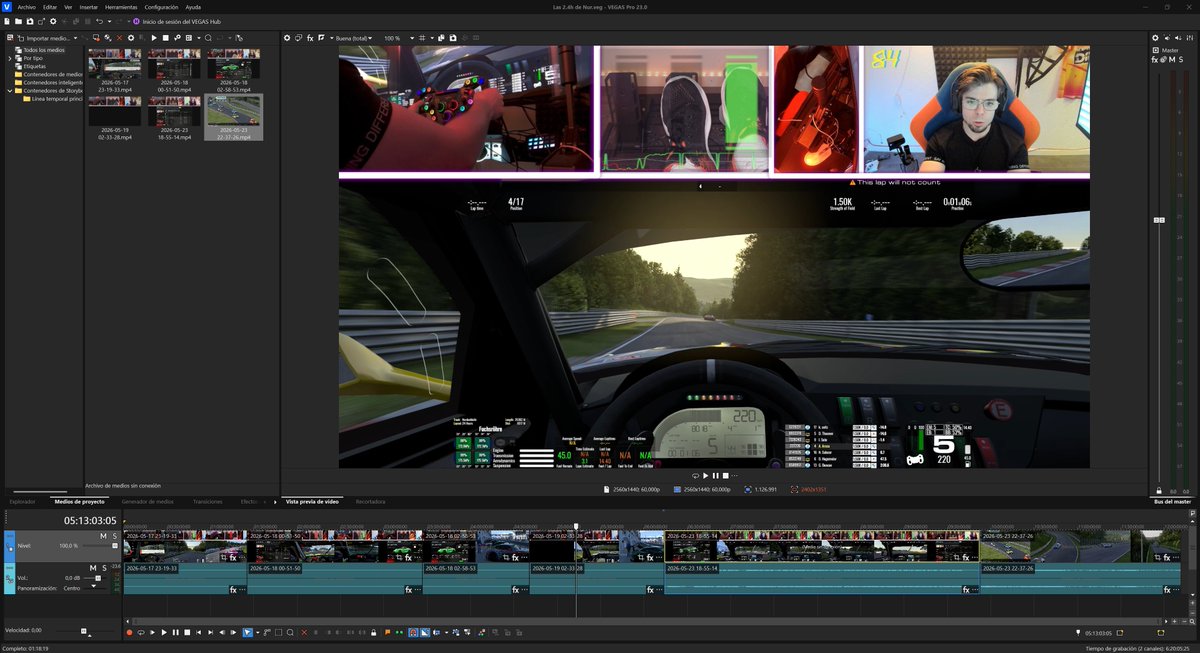1200x653 pixels.
Task: Undo the last action in main toolbar
Action: (99, 22)
